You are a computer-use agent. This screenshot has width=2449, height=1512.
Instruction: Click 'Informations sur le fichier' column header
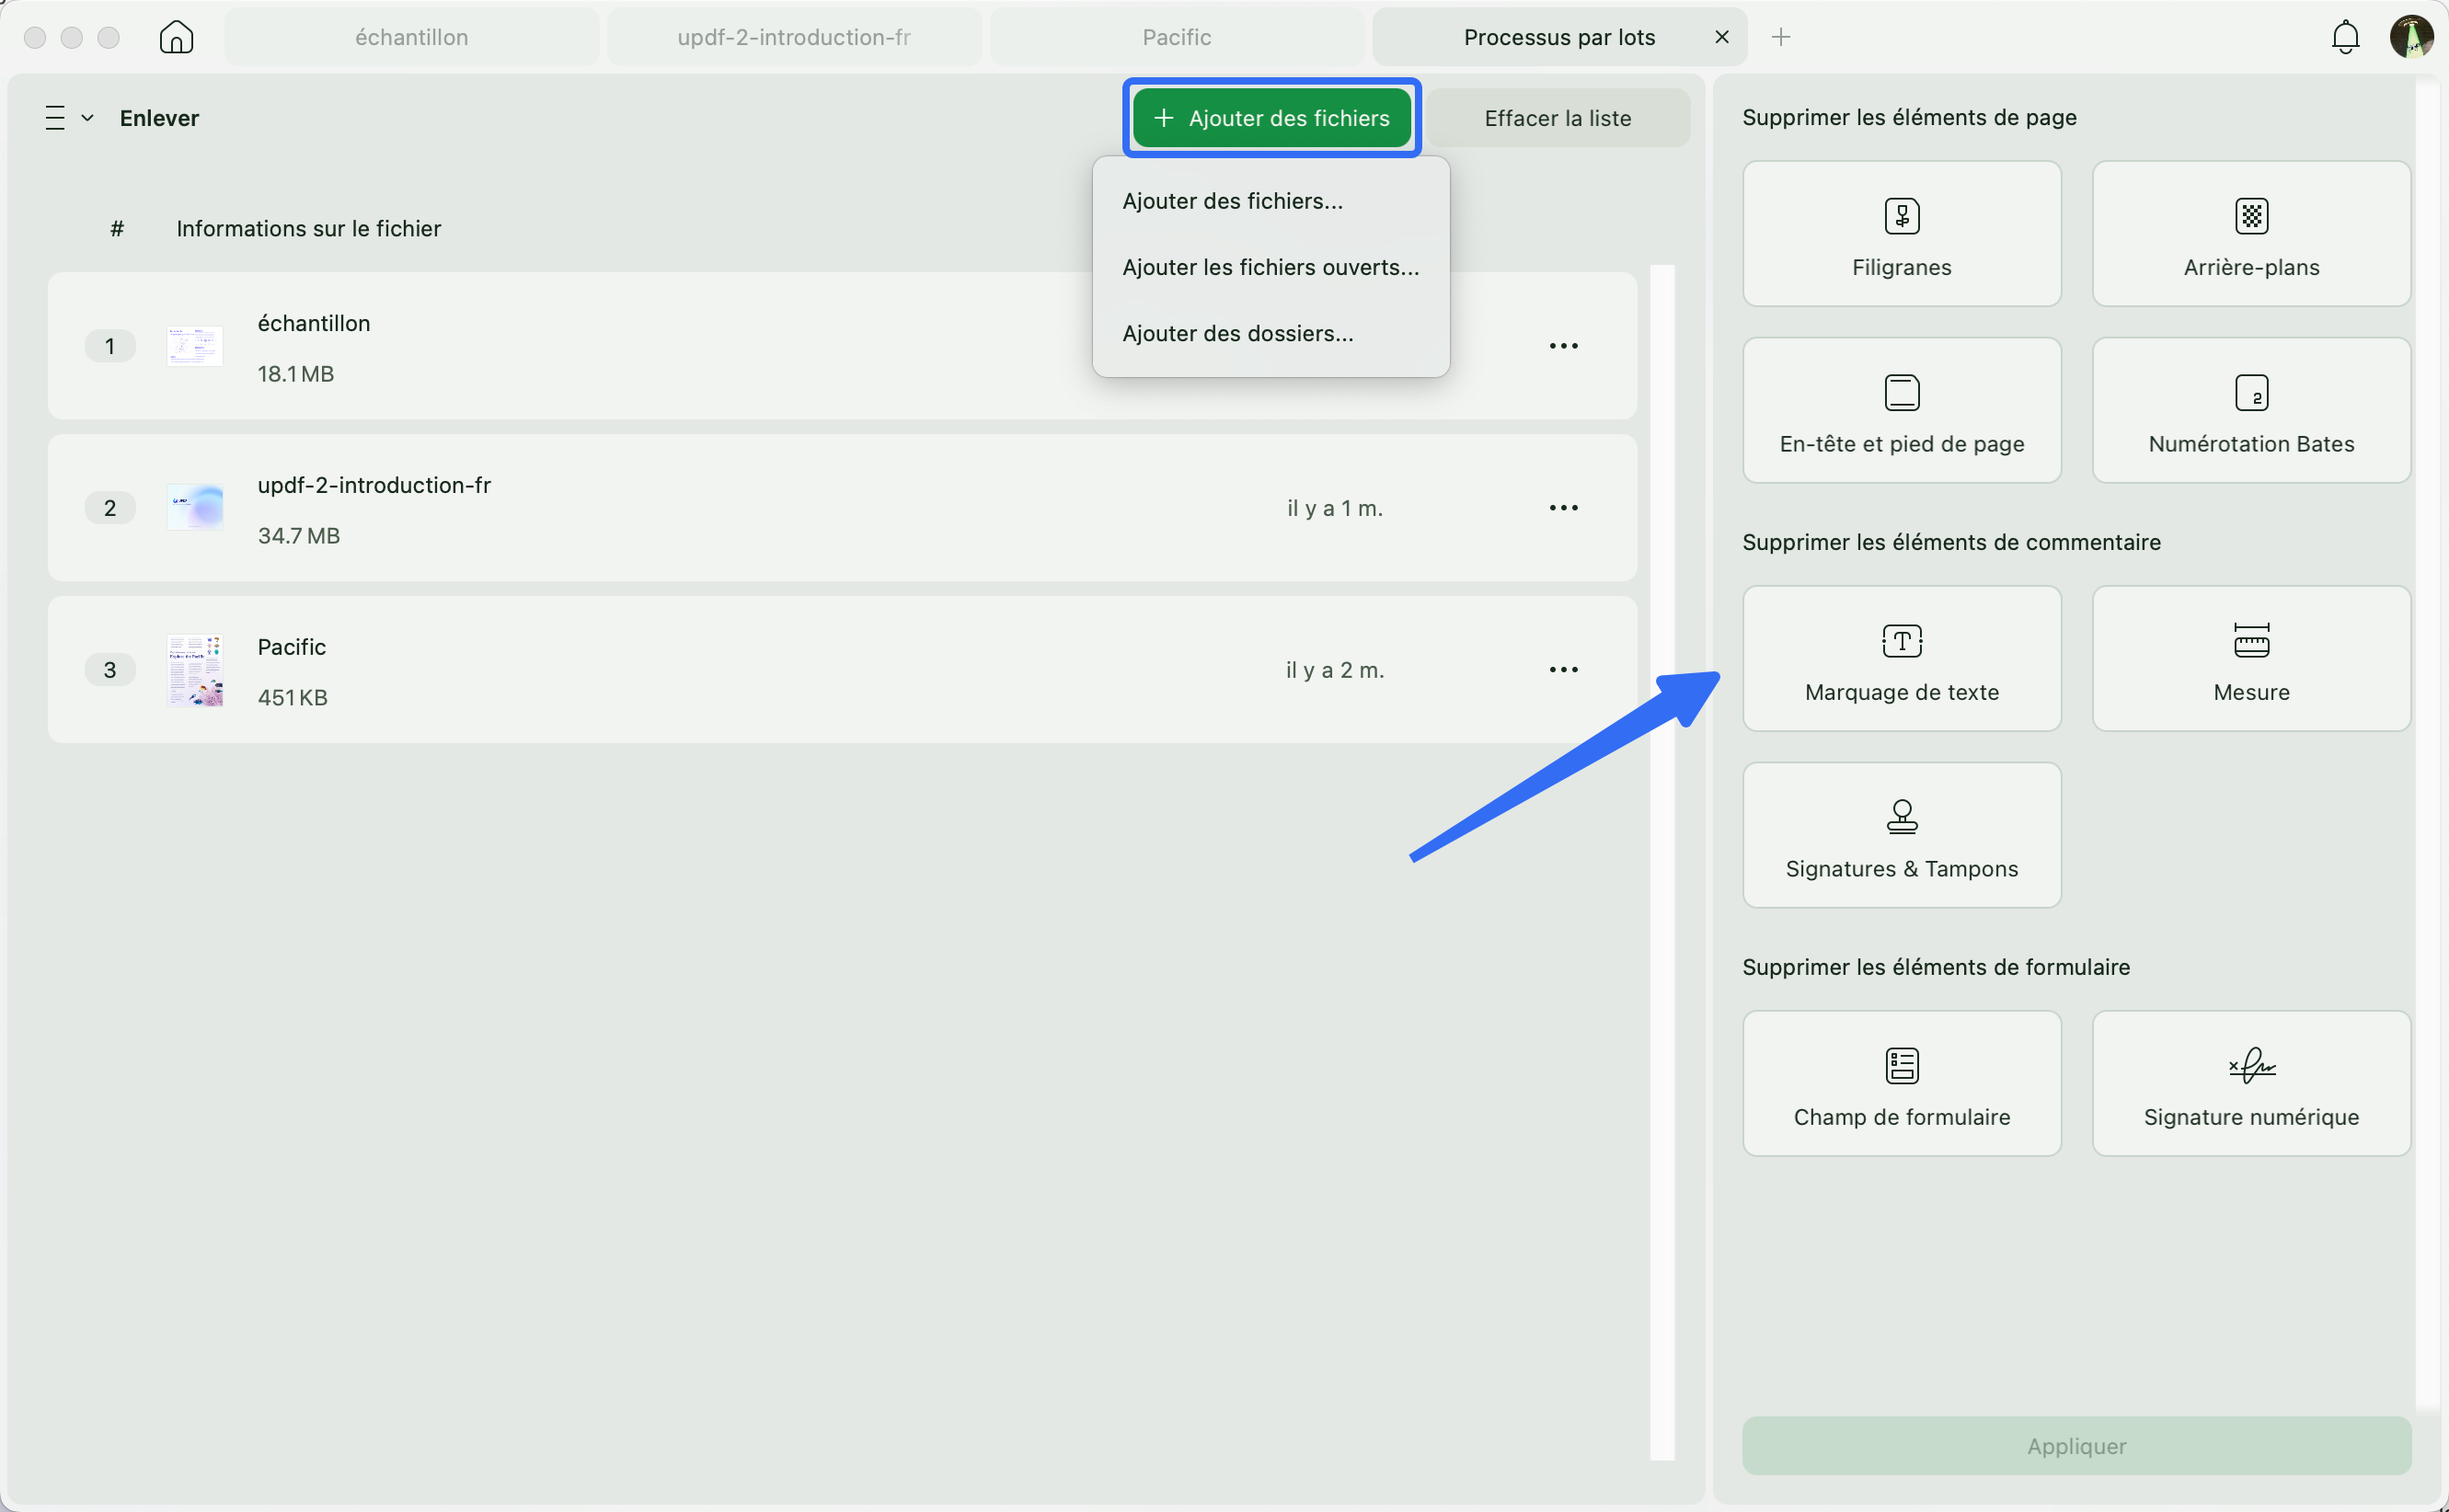pos(308,229)
